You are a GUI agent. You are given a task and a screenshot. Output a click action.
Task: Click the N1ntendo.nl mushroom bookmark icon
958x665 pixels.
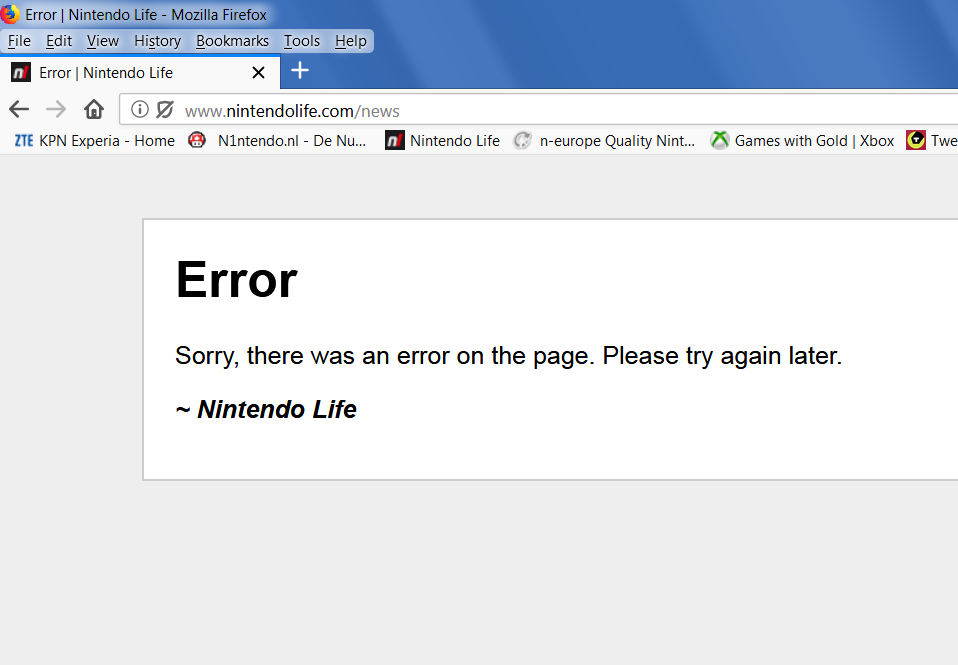point(197,141)
